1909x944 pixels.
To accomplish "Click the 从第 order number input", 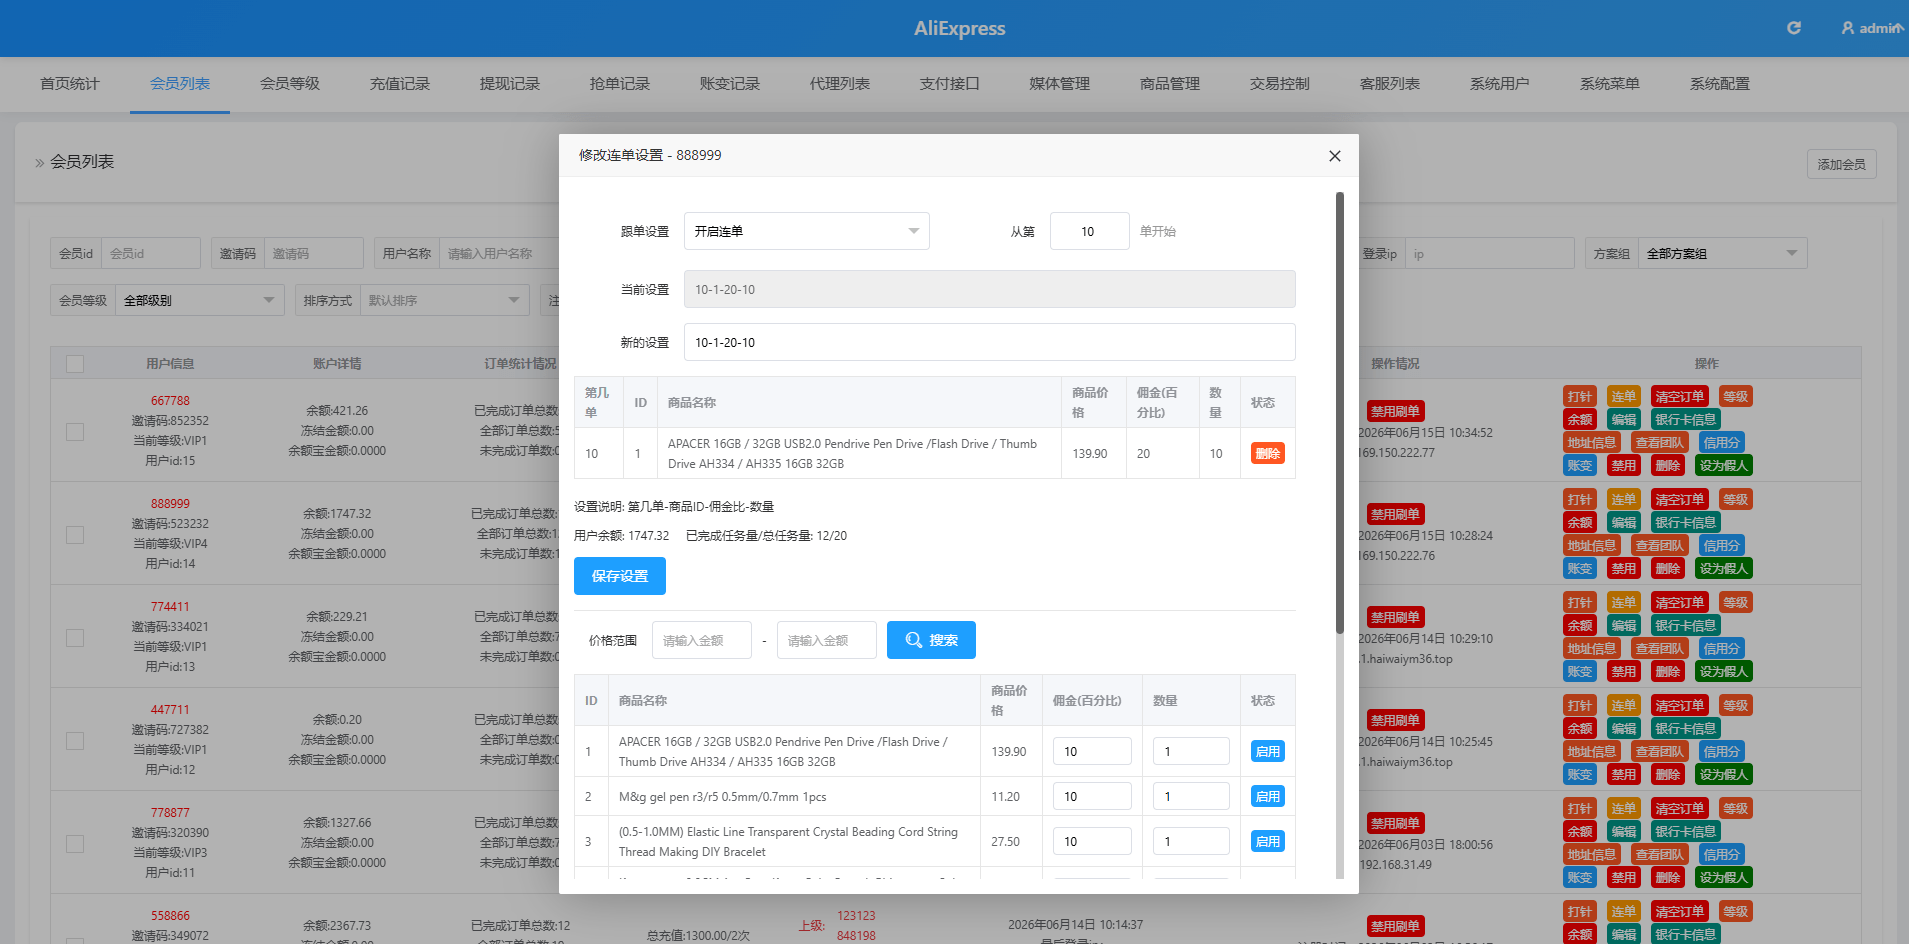I will 1090,231.
